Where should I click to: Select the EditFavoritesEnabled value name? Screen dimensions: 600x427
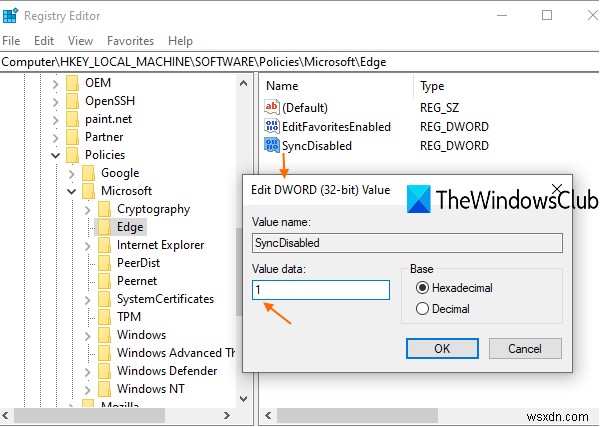click(336, 127)
